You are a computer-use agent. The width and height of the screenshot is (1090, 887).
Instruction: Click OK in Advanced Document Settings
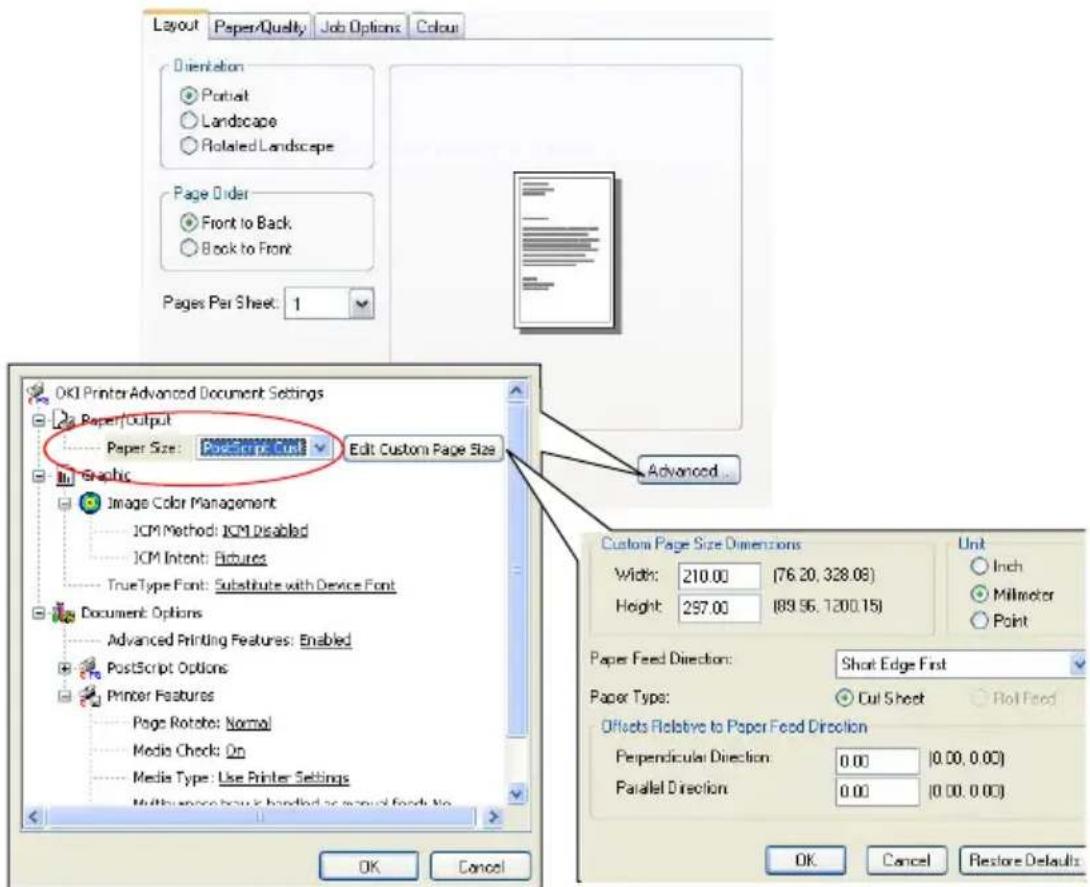(x=369, y=866)
